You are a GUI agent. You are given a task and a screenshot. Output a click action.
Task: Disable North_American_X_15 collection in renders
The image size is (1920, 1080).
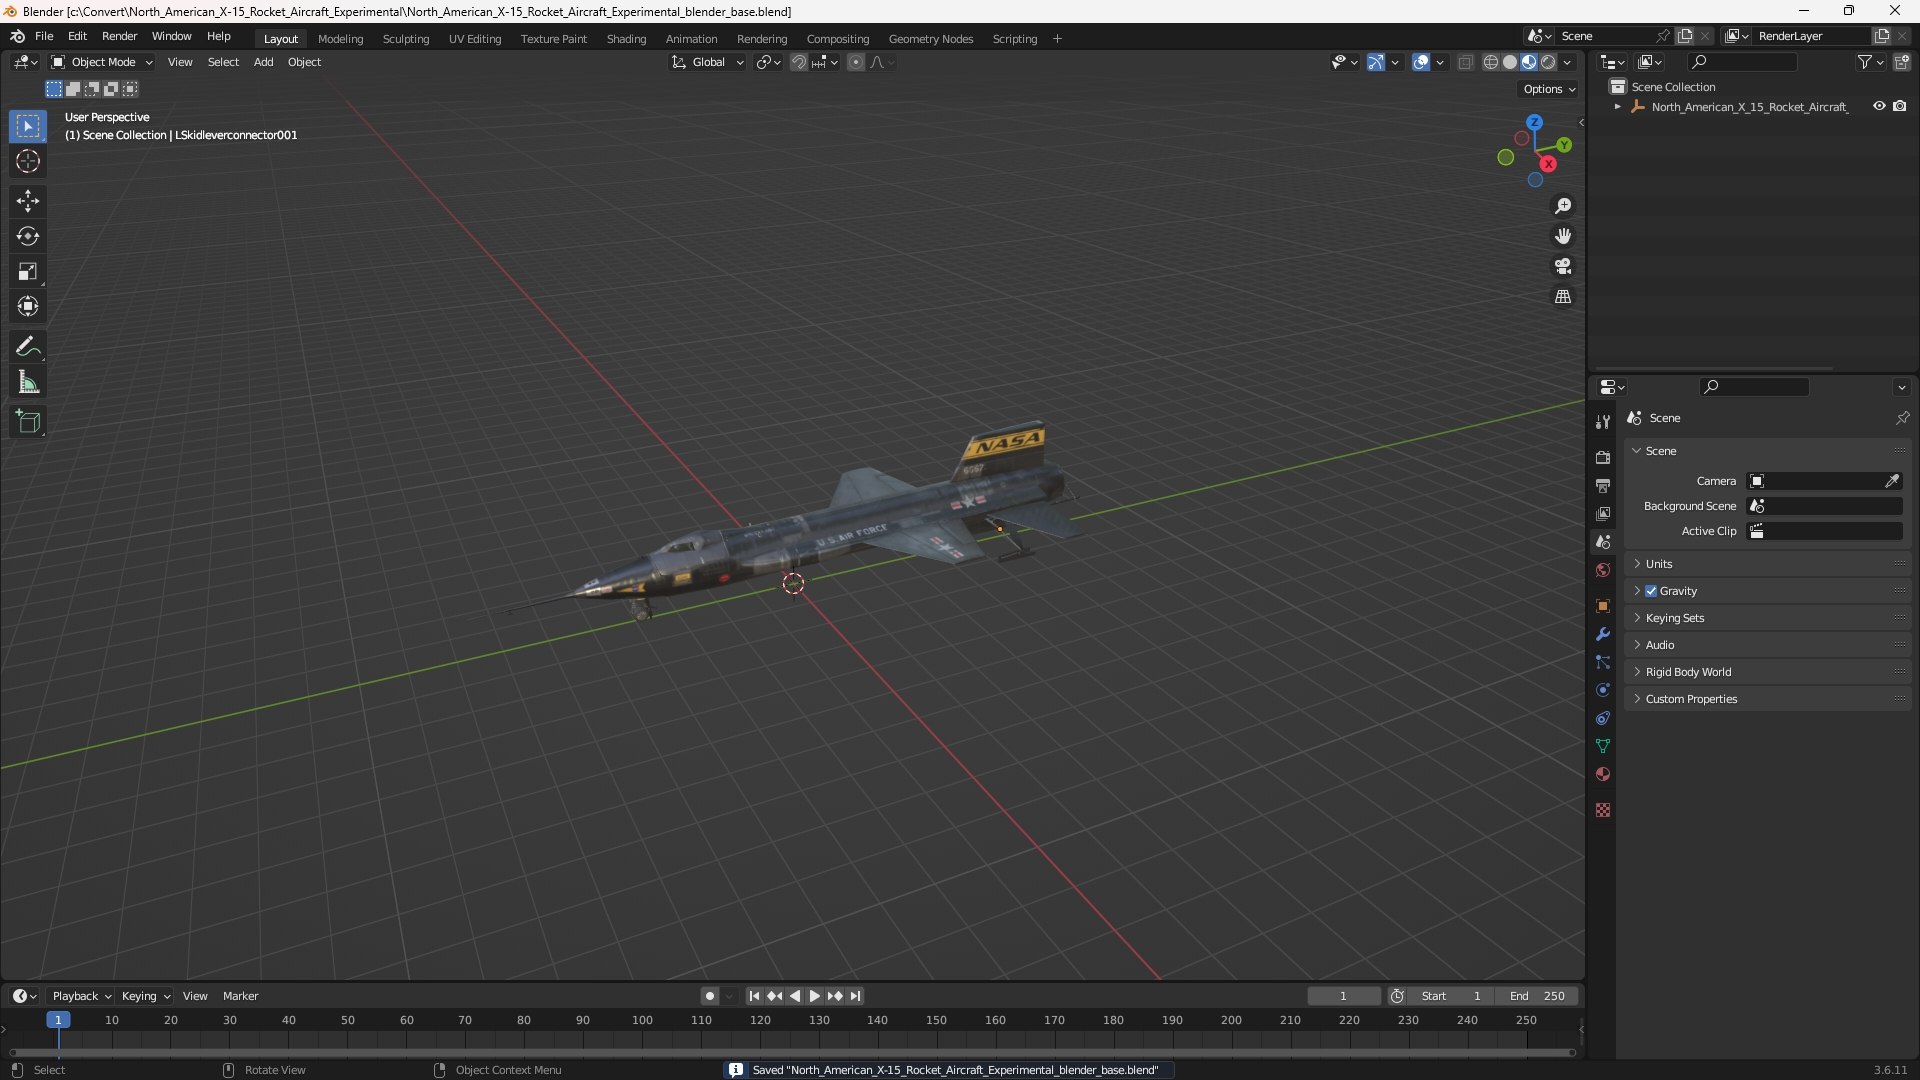(x=1900, y=106)
